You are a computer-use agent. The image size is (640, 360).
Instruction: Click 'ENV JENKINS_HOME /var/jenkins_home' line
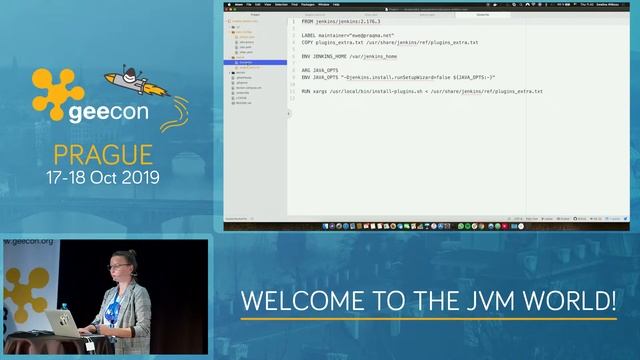(349, 56)
